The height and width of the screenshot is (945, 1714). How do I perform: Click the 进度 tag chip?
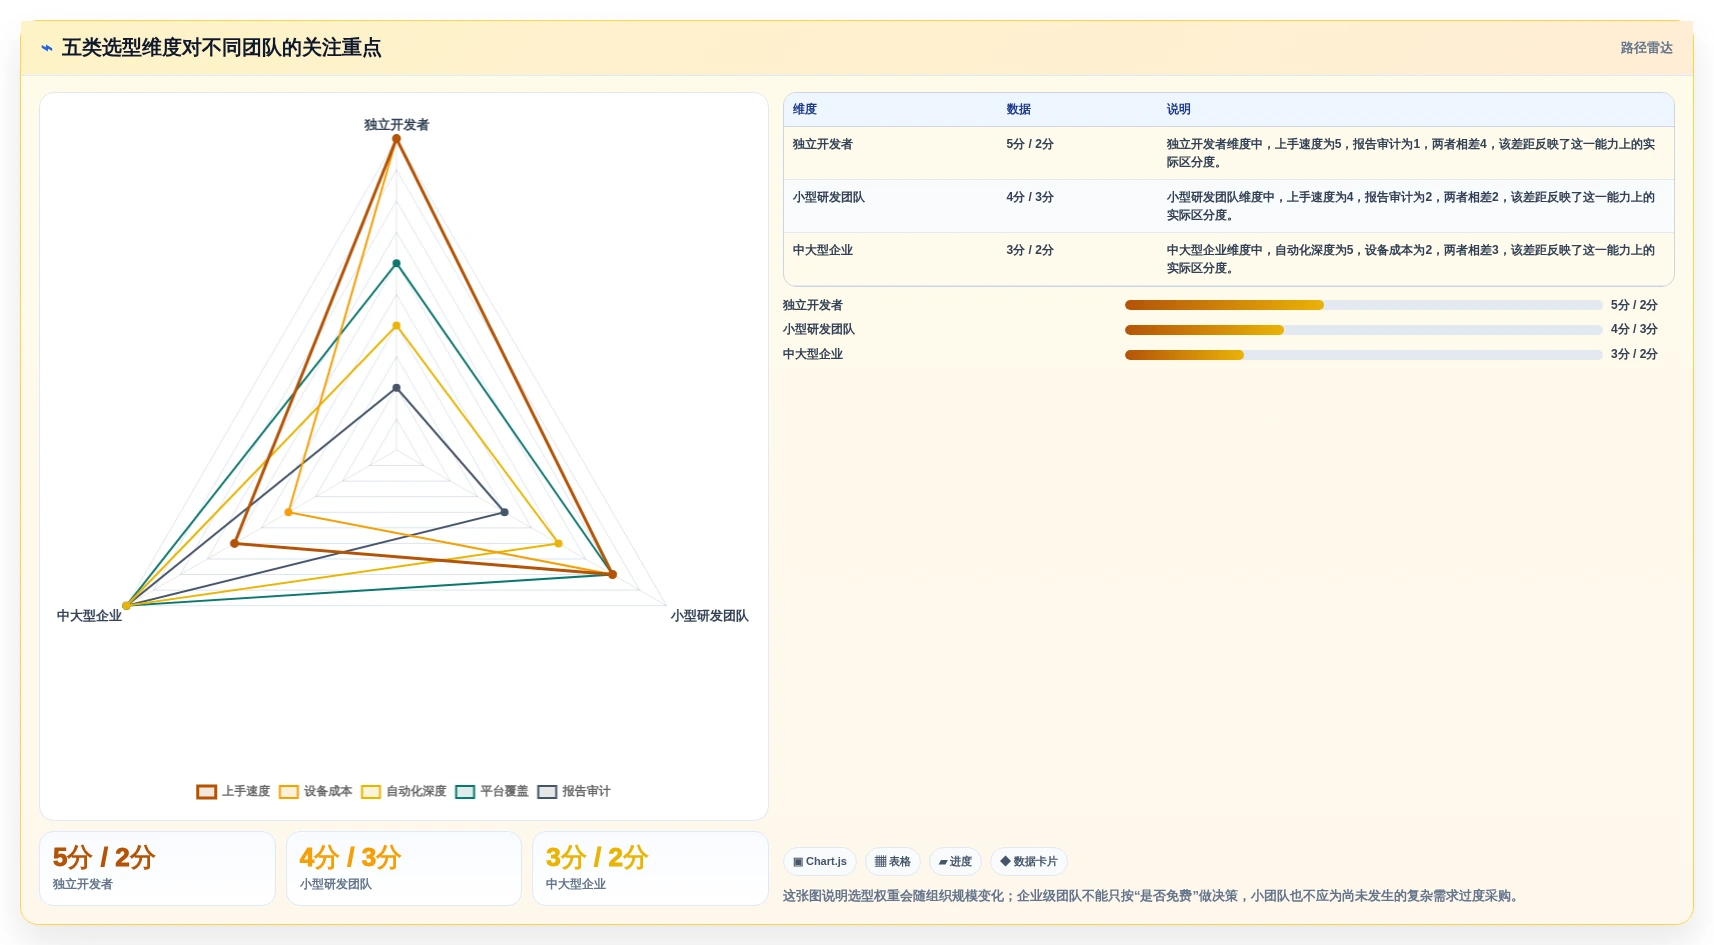955,861
